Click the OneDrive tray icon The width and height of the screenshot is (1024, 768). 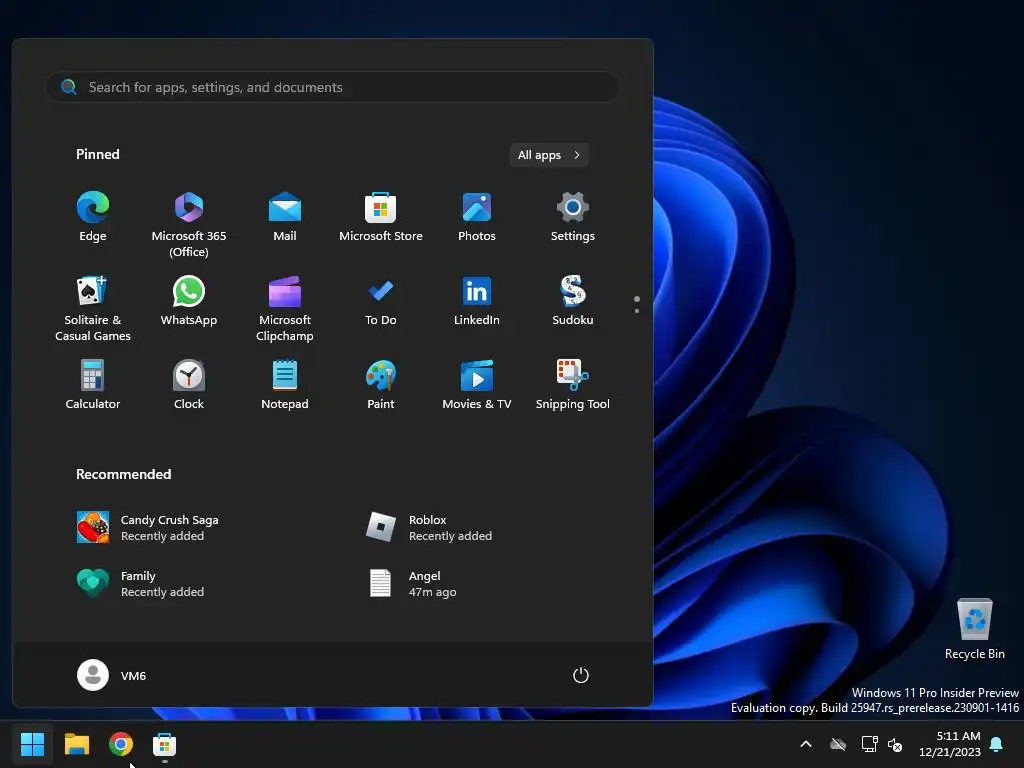coord(838,744)
